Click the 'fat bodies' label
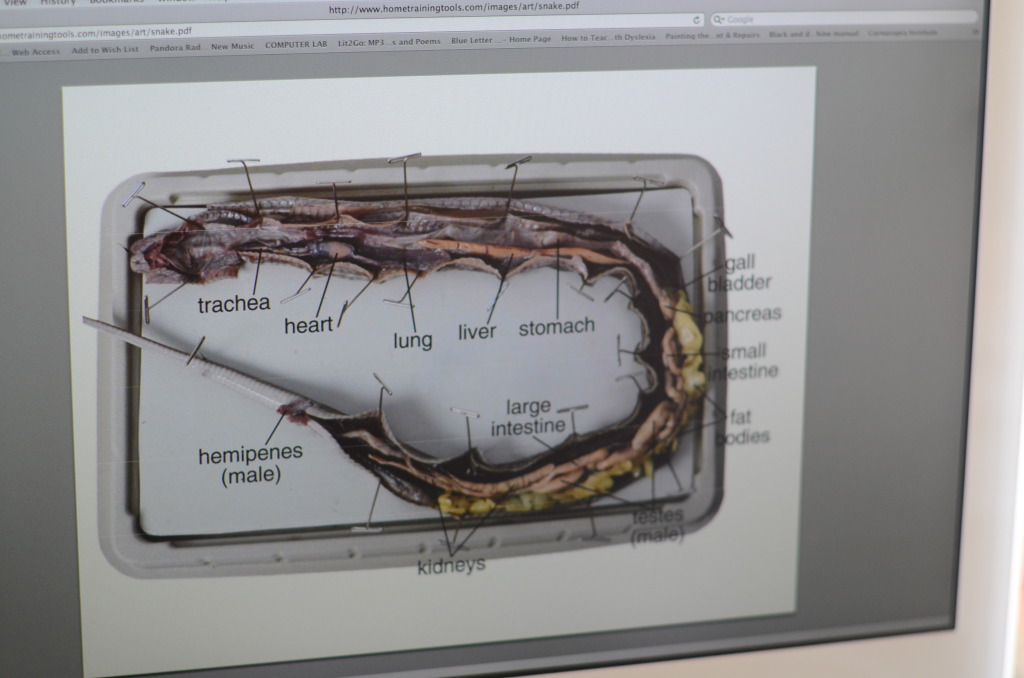This screenshot has width=1024, height=678. (x=742, y=427)
